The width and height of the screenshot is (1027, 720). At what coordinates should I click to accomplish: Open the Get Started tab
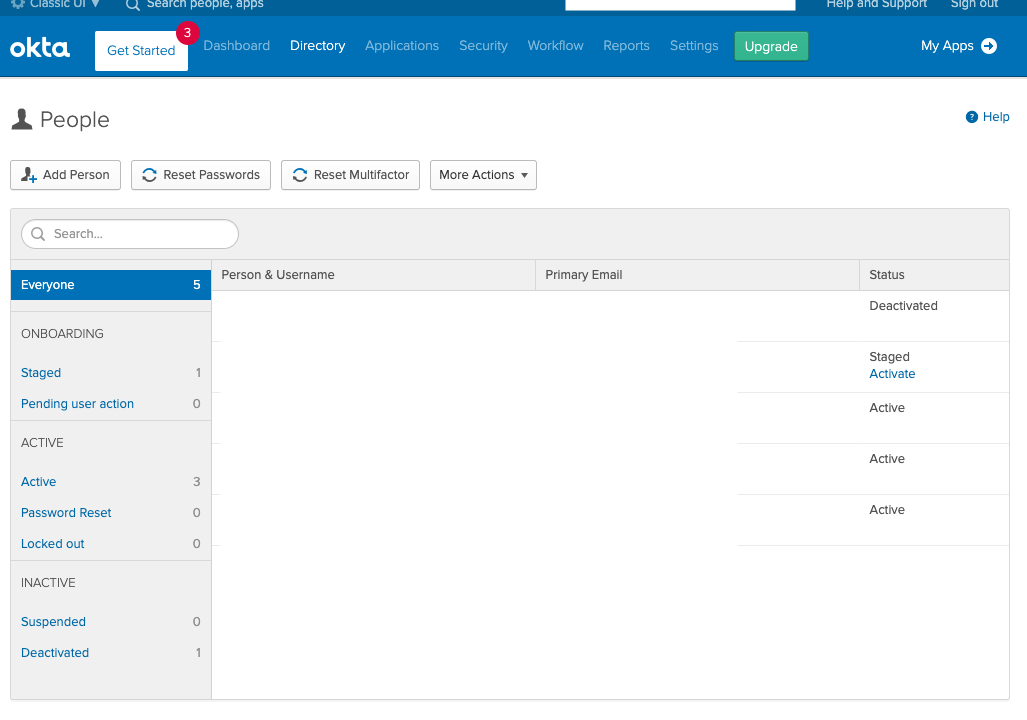pyautogui.click(x=141, y=50)
